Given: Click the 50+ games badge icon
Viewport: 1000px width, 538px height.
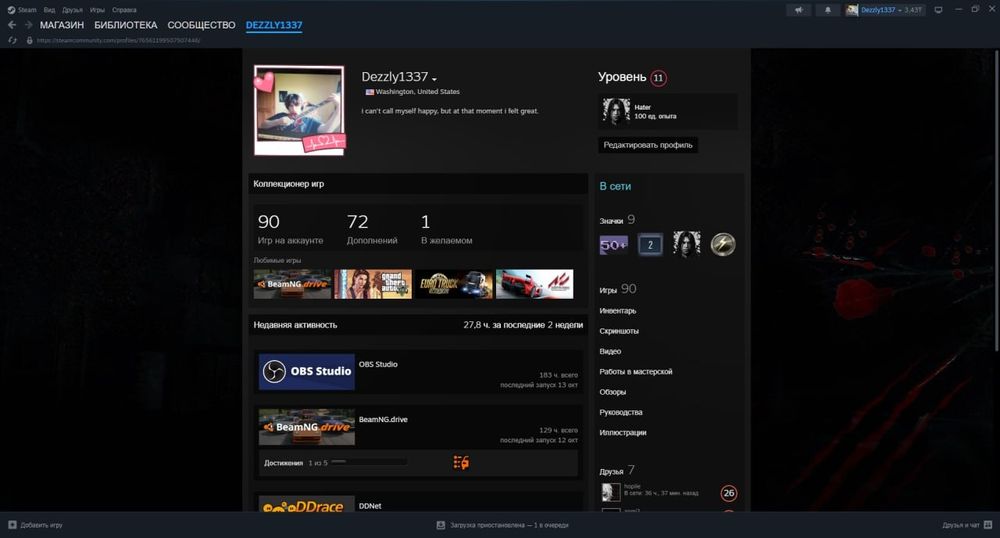Looking at the screenshot, I should 614,245.
